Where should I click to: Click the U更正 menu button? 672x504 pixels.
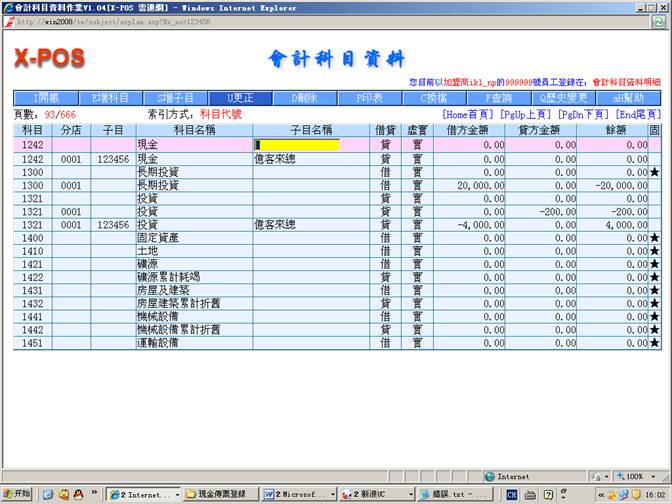point(239,98)
